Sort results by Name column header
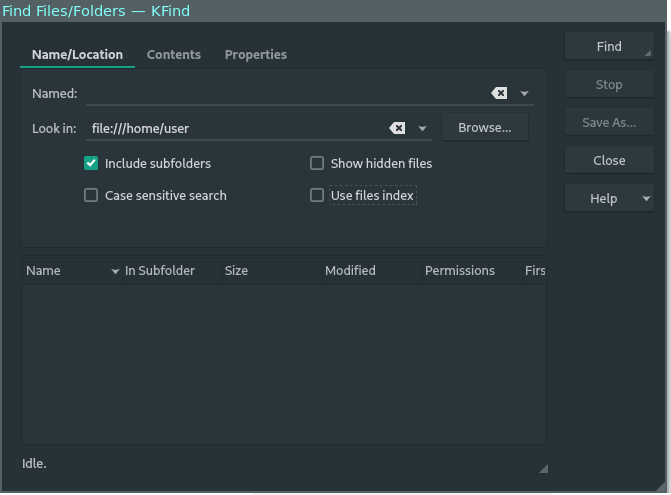Image resolution: width=671 pixels, height=495 pixels. [x=60, y=271]
